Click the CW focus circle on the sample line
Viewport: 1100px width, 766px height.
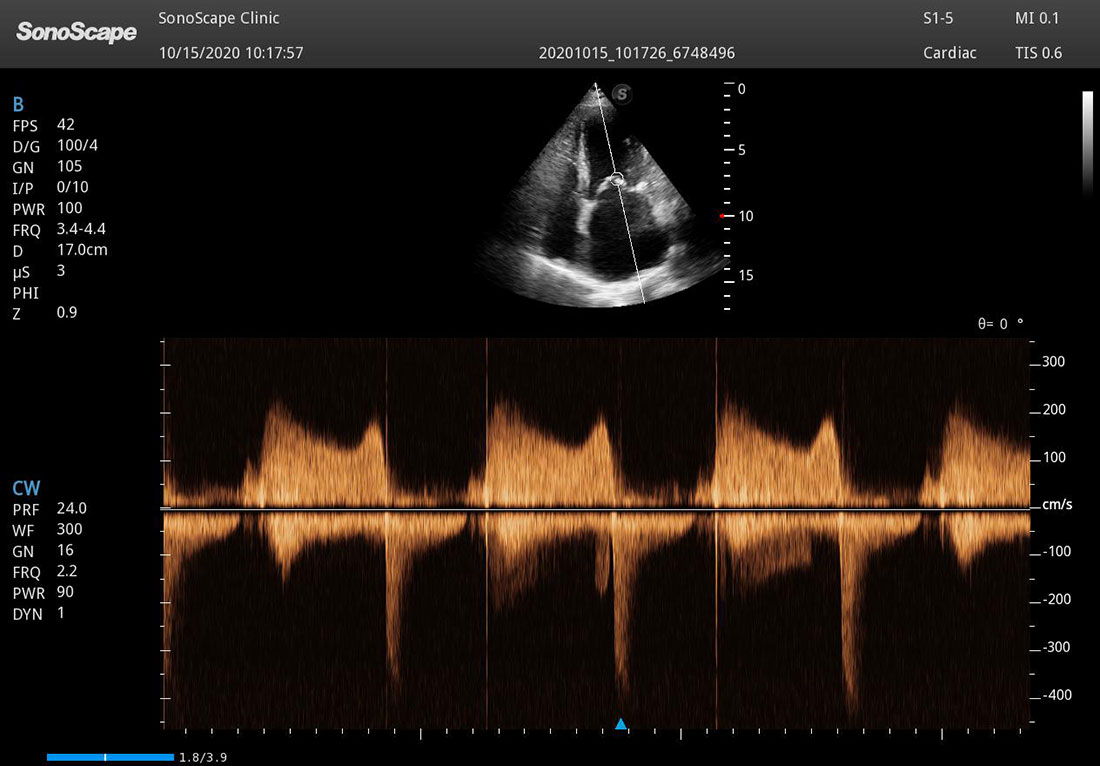coord(617,179)
